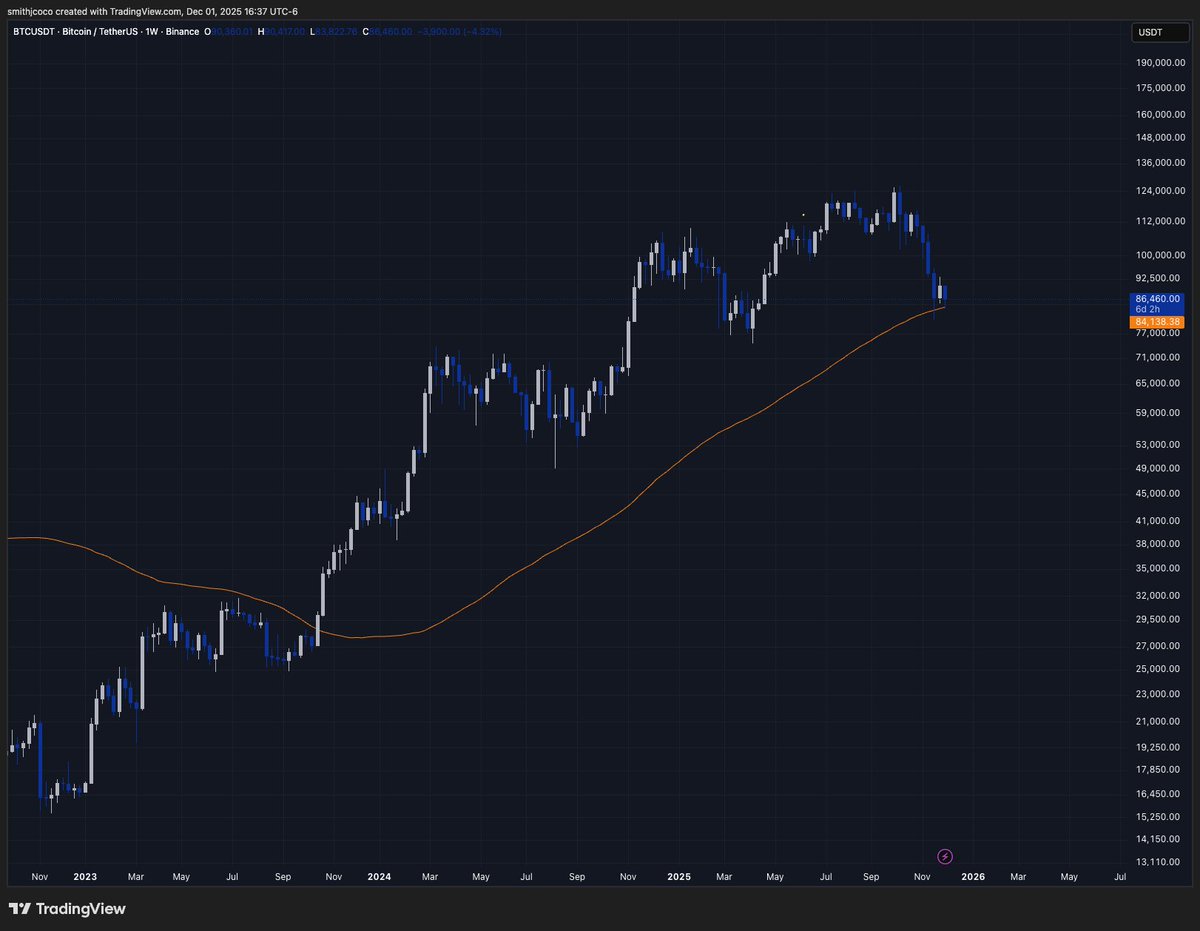The image size is (1200, 931).
Task: Click 2026 on the time axis
Action: [972, 876]
